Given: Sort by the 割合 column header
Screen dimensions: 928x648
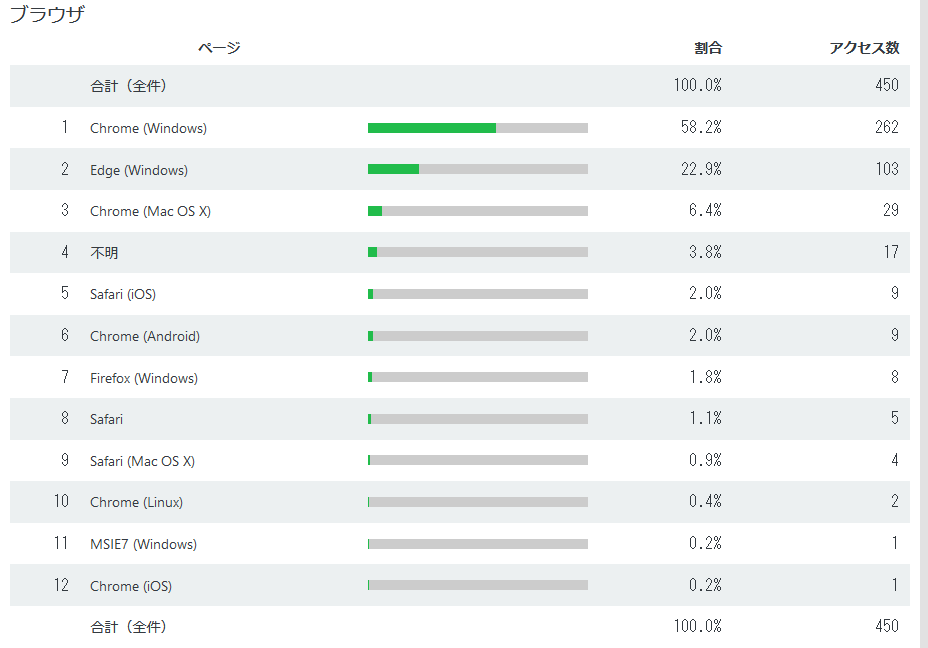Looking at the screenshot, I should pos(708,48).
